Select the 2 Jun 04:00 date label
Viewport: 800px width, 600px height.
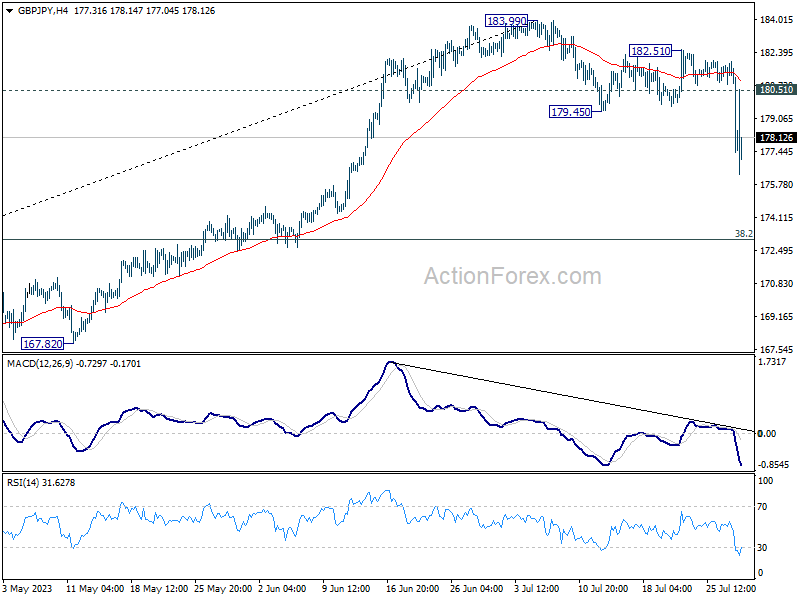coord(282,589)
